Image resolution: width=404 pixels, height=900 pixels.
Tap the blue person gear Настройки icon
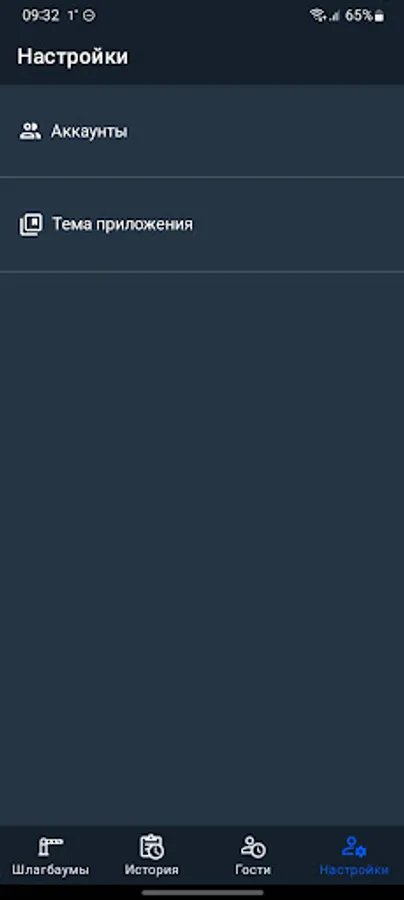[354, 846]
